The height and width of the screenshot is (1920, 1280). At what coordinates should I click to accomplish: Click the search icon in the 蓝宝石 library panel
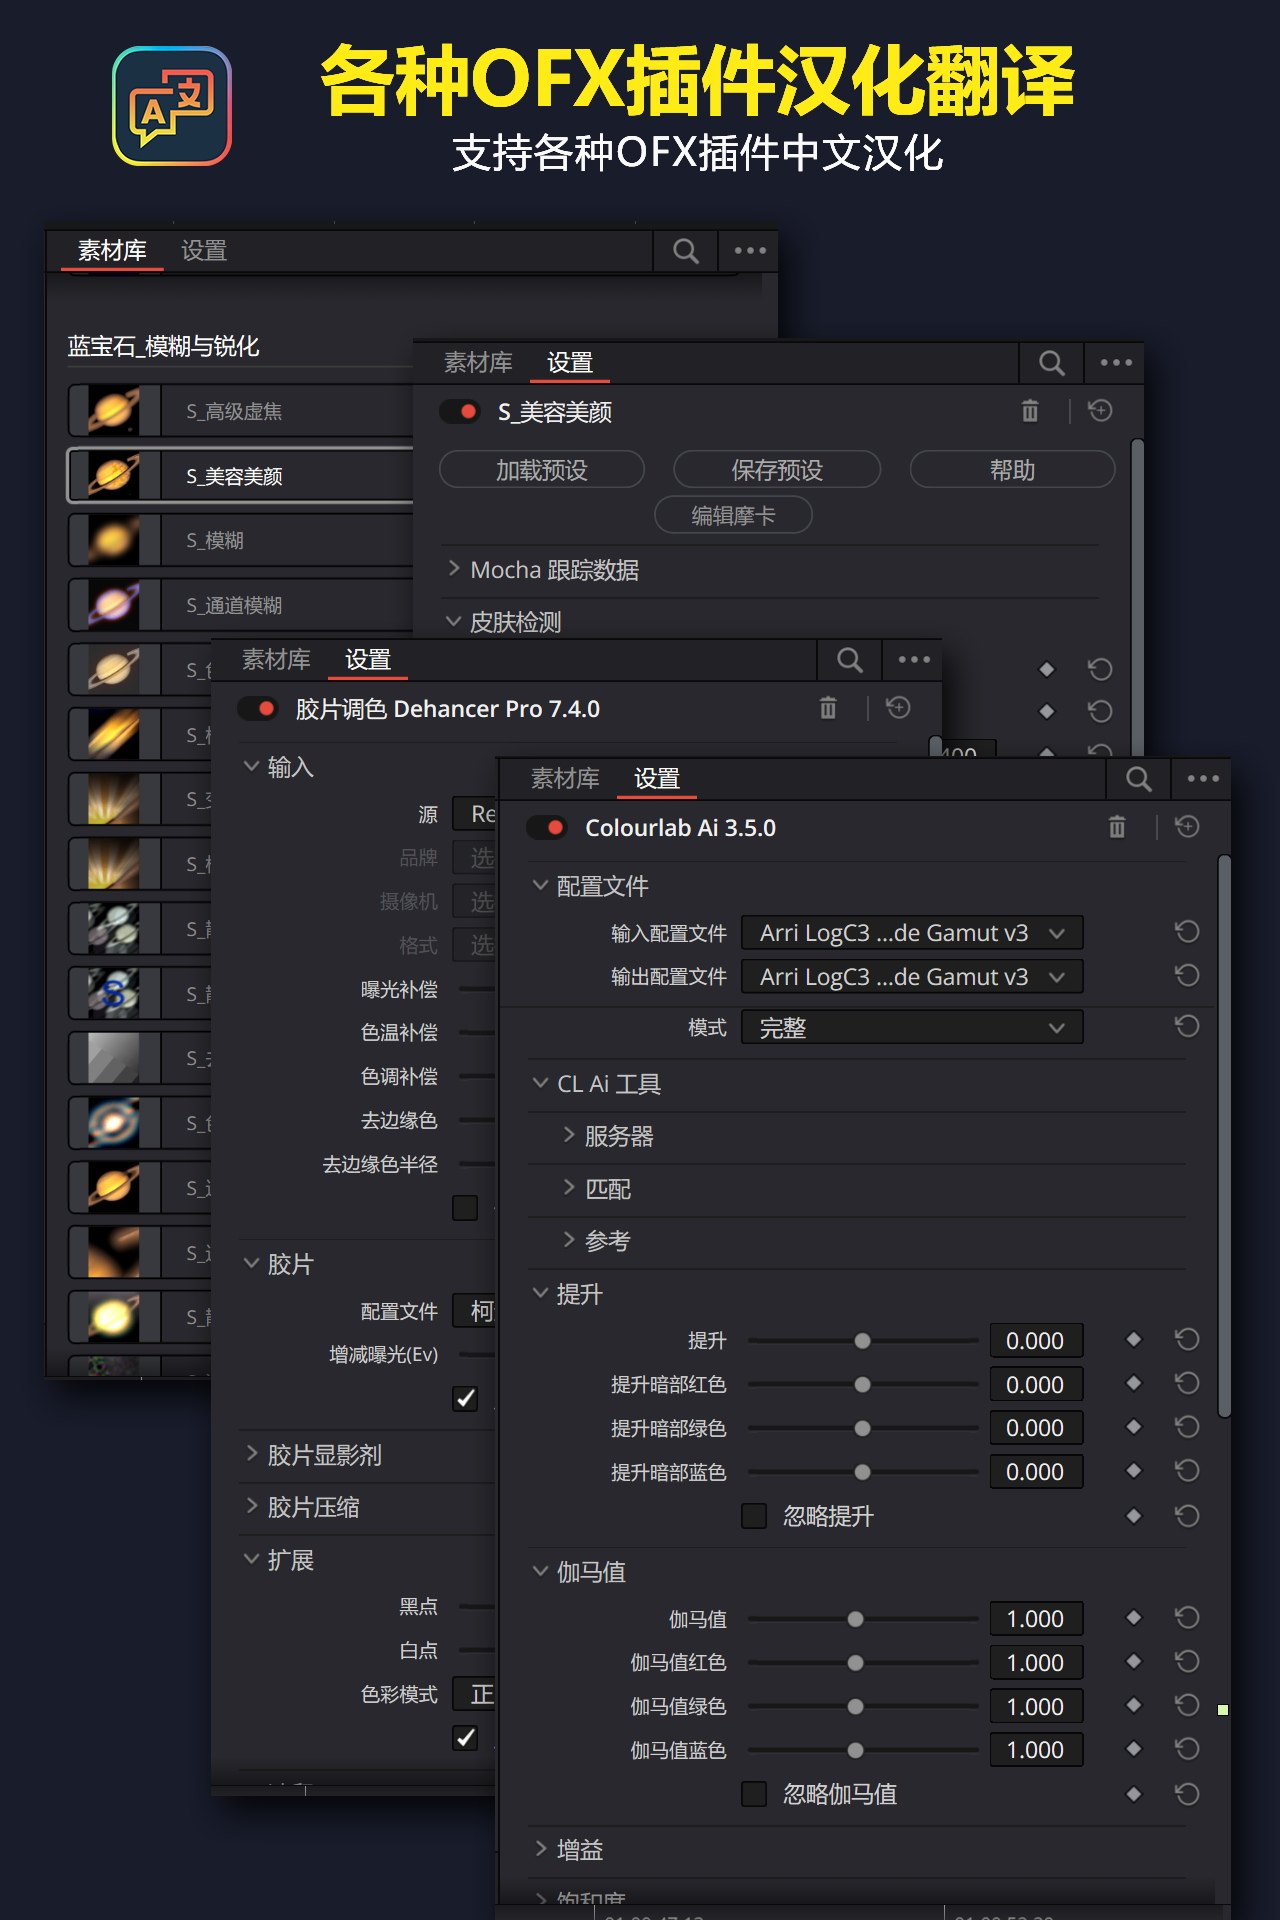coord(686,251)
